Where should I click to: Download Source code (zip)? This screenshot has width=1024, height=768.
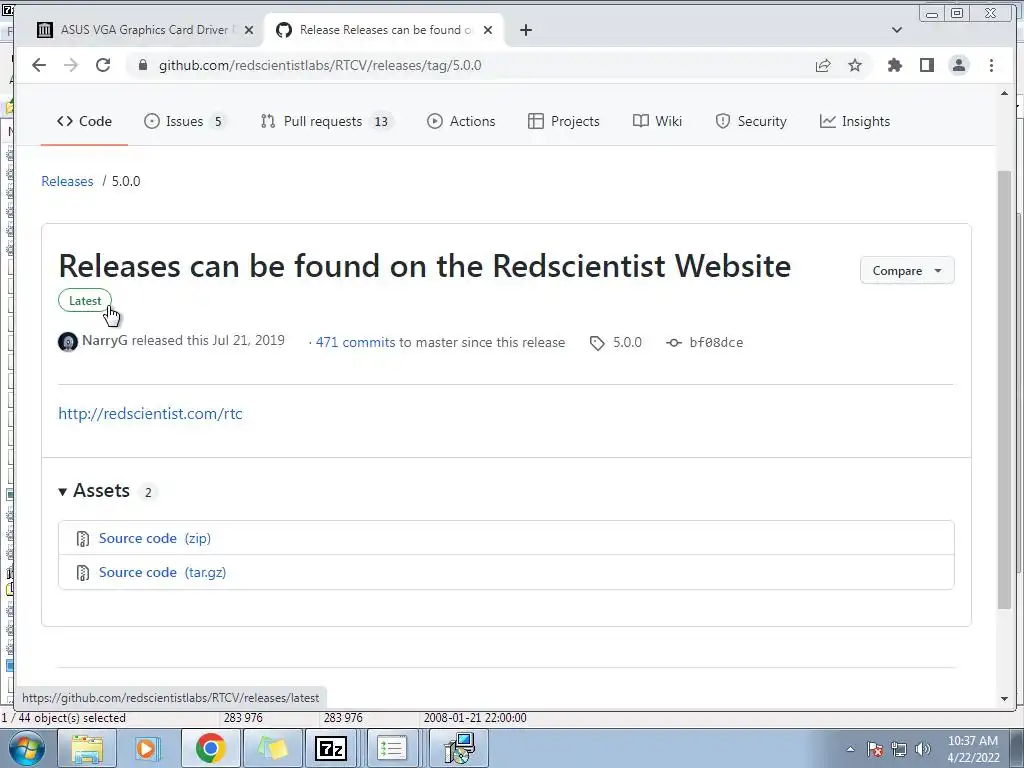155,538
